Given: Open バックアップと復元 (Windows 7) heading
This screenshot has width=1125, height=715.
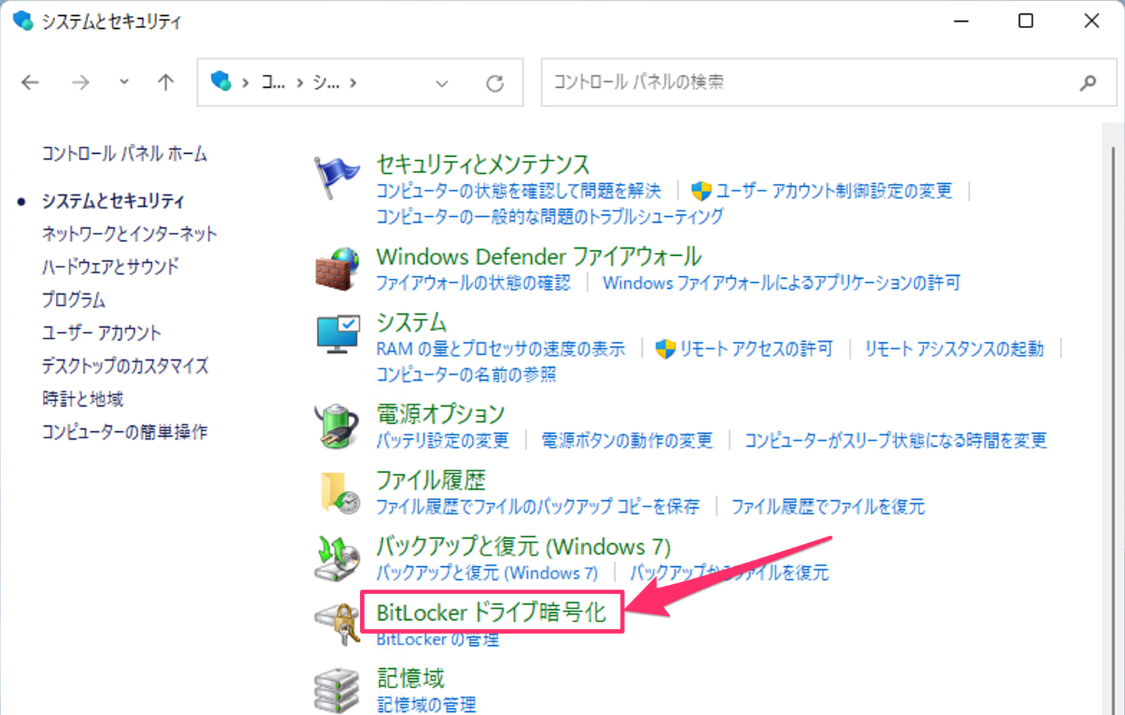Looking at the screenshot, I should pos(524,546).
